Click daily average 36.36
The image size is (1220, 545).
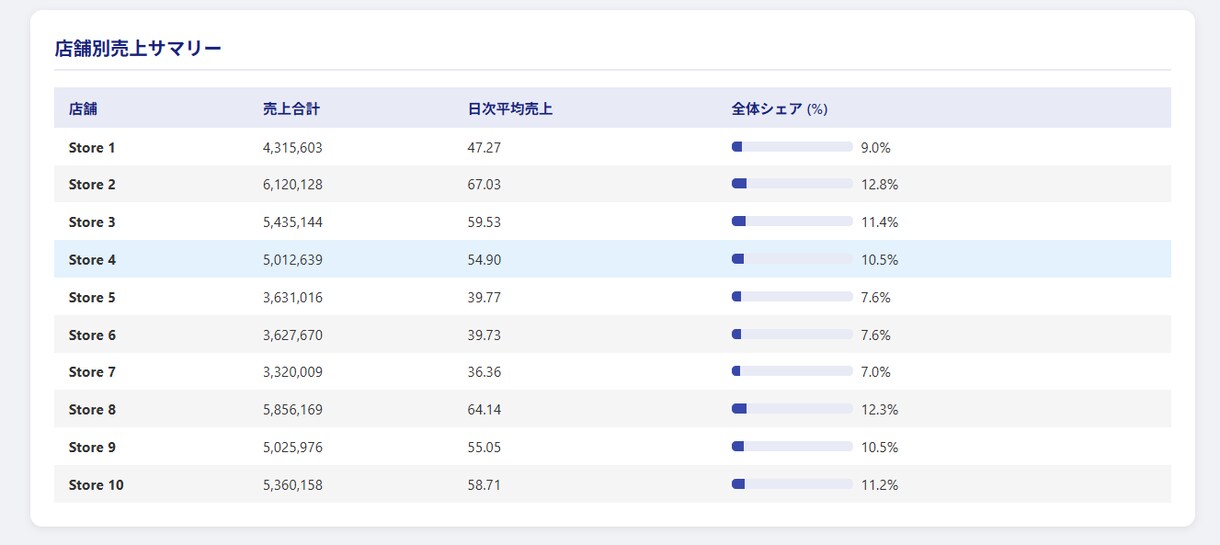click(484, 372)
